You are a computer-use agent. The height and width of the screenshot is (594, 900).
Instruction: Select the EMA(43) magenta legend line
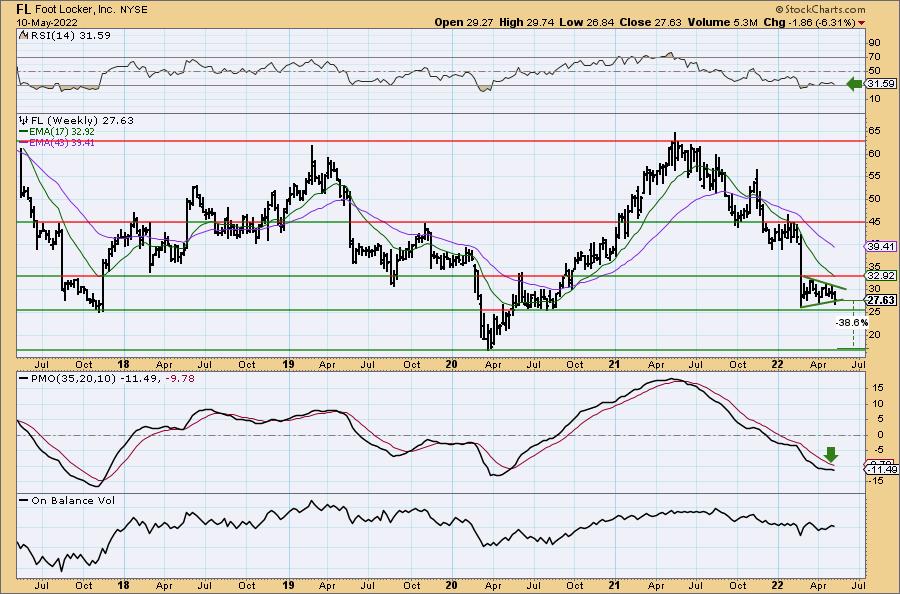tap(24, 142)
